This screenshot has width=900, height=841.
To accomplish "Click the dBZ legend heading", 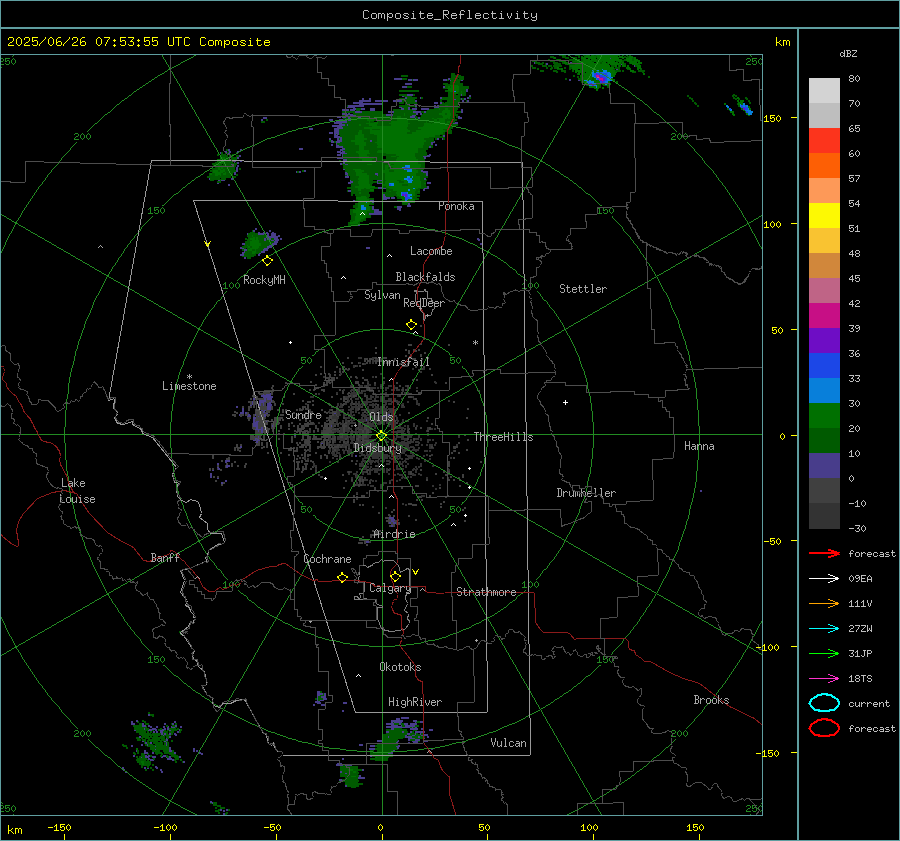I will 848,54.
